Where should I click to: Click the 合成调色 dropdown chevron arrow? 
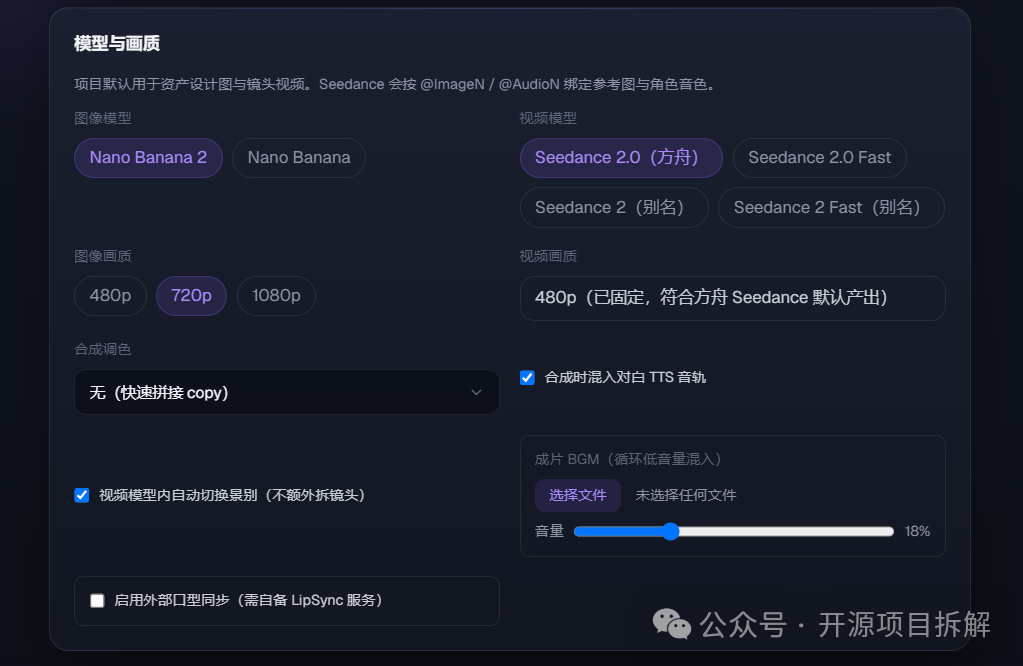pos(476,392)
